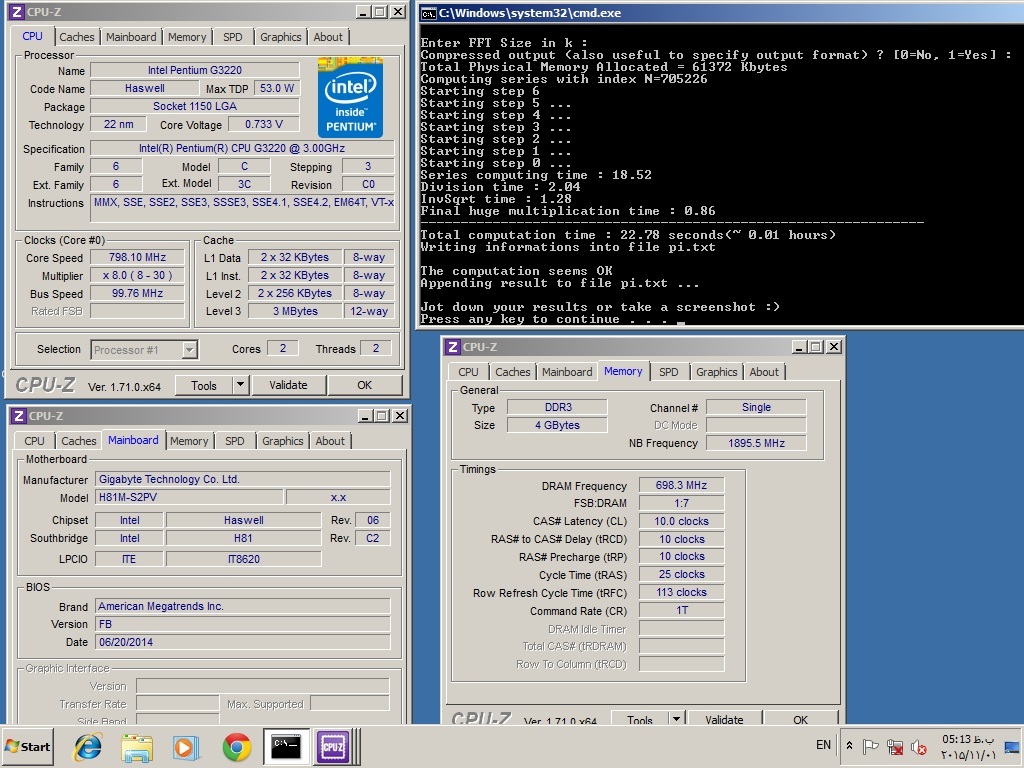Open Caches tab in the CPU window
Image resolution: width=1024 pixels, height=768 pixels.
coord(77,37)
